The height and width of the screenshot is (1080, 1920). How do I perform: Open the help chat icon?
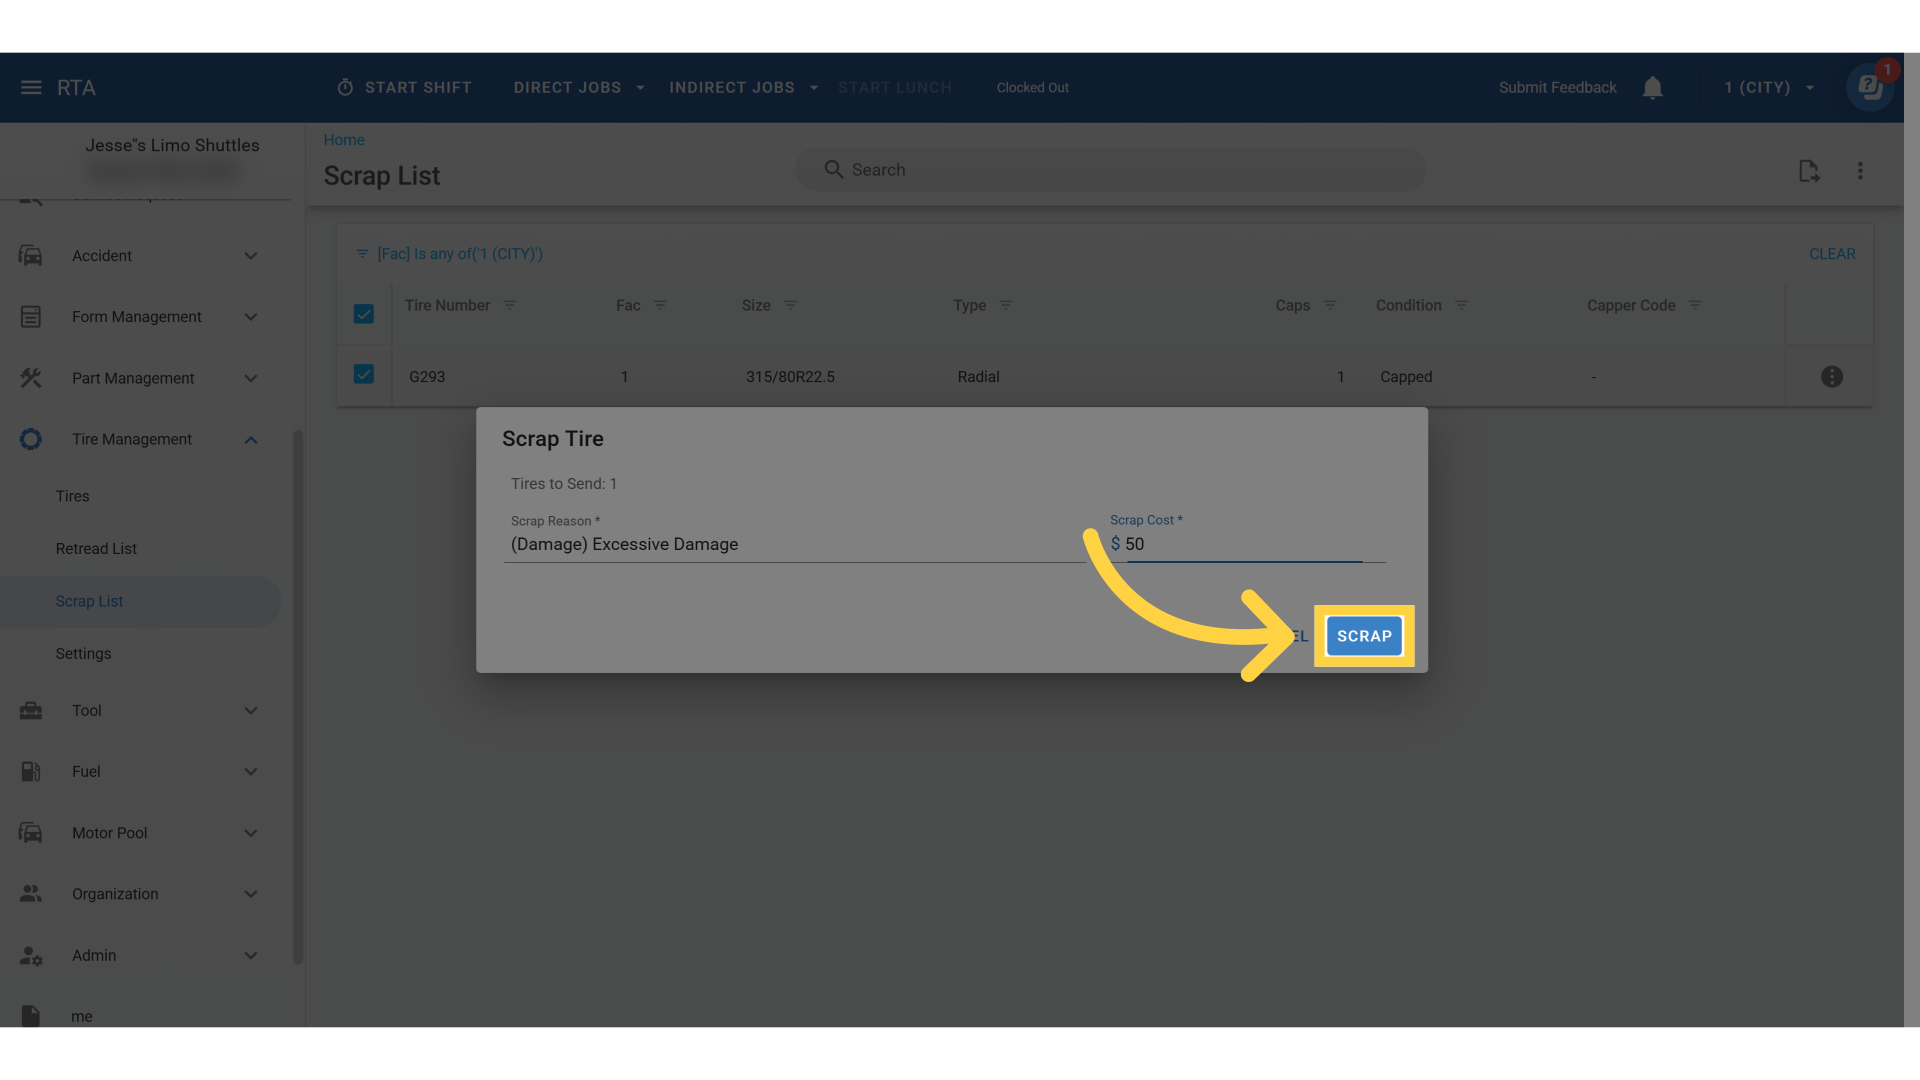coord(1869,88)
